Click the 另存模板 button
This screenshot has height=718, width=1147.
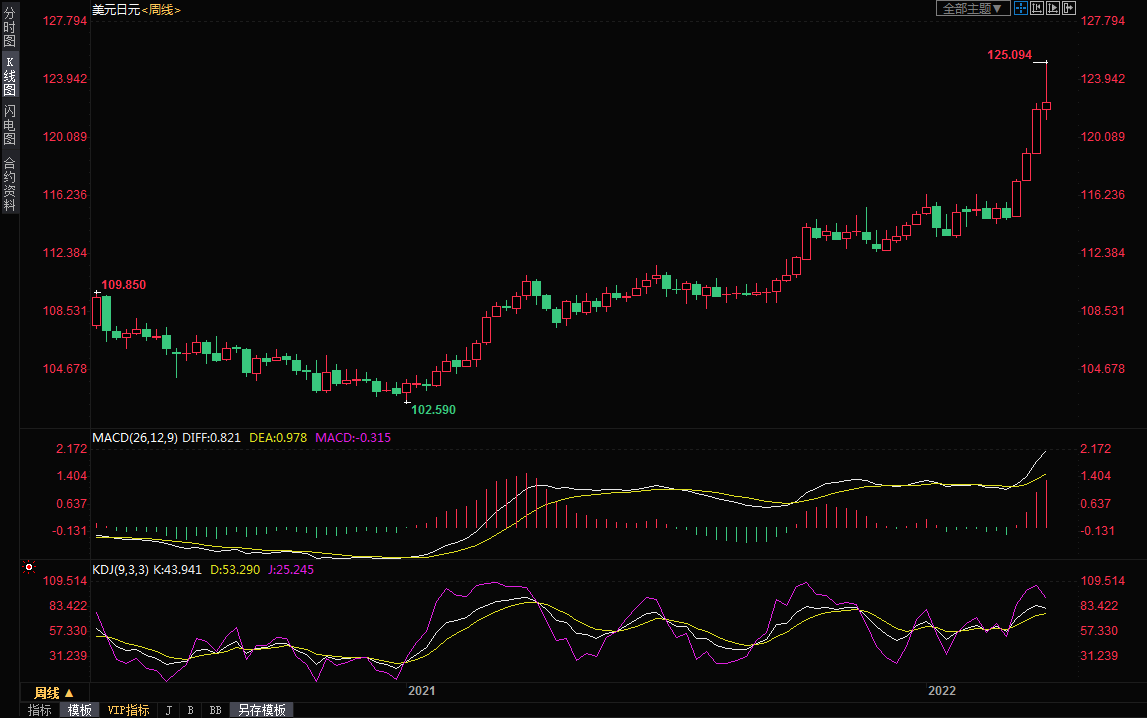[x=262, y=710]
